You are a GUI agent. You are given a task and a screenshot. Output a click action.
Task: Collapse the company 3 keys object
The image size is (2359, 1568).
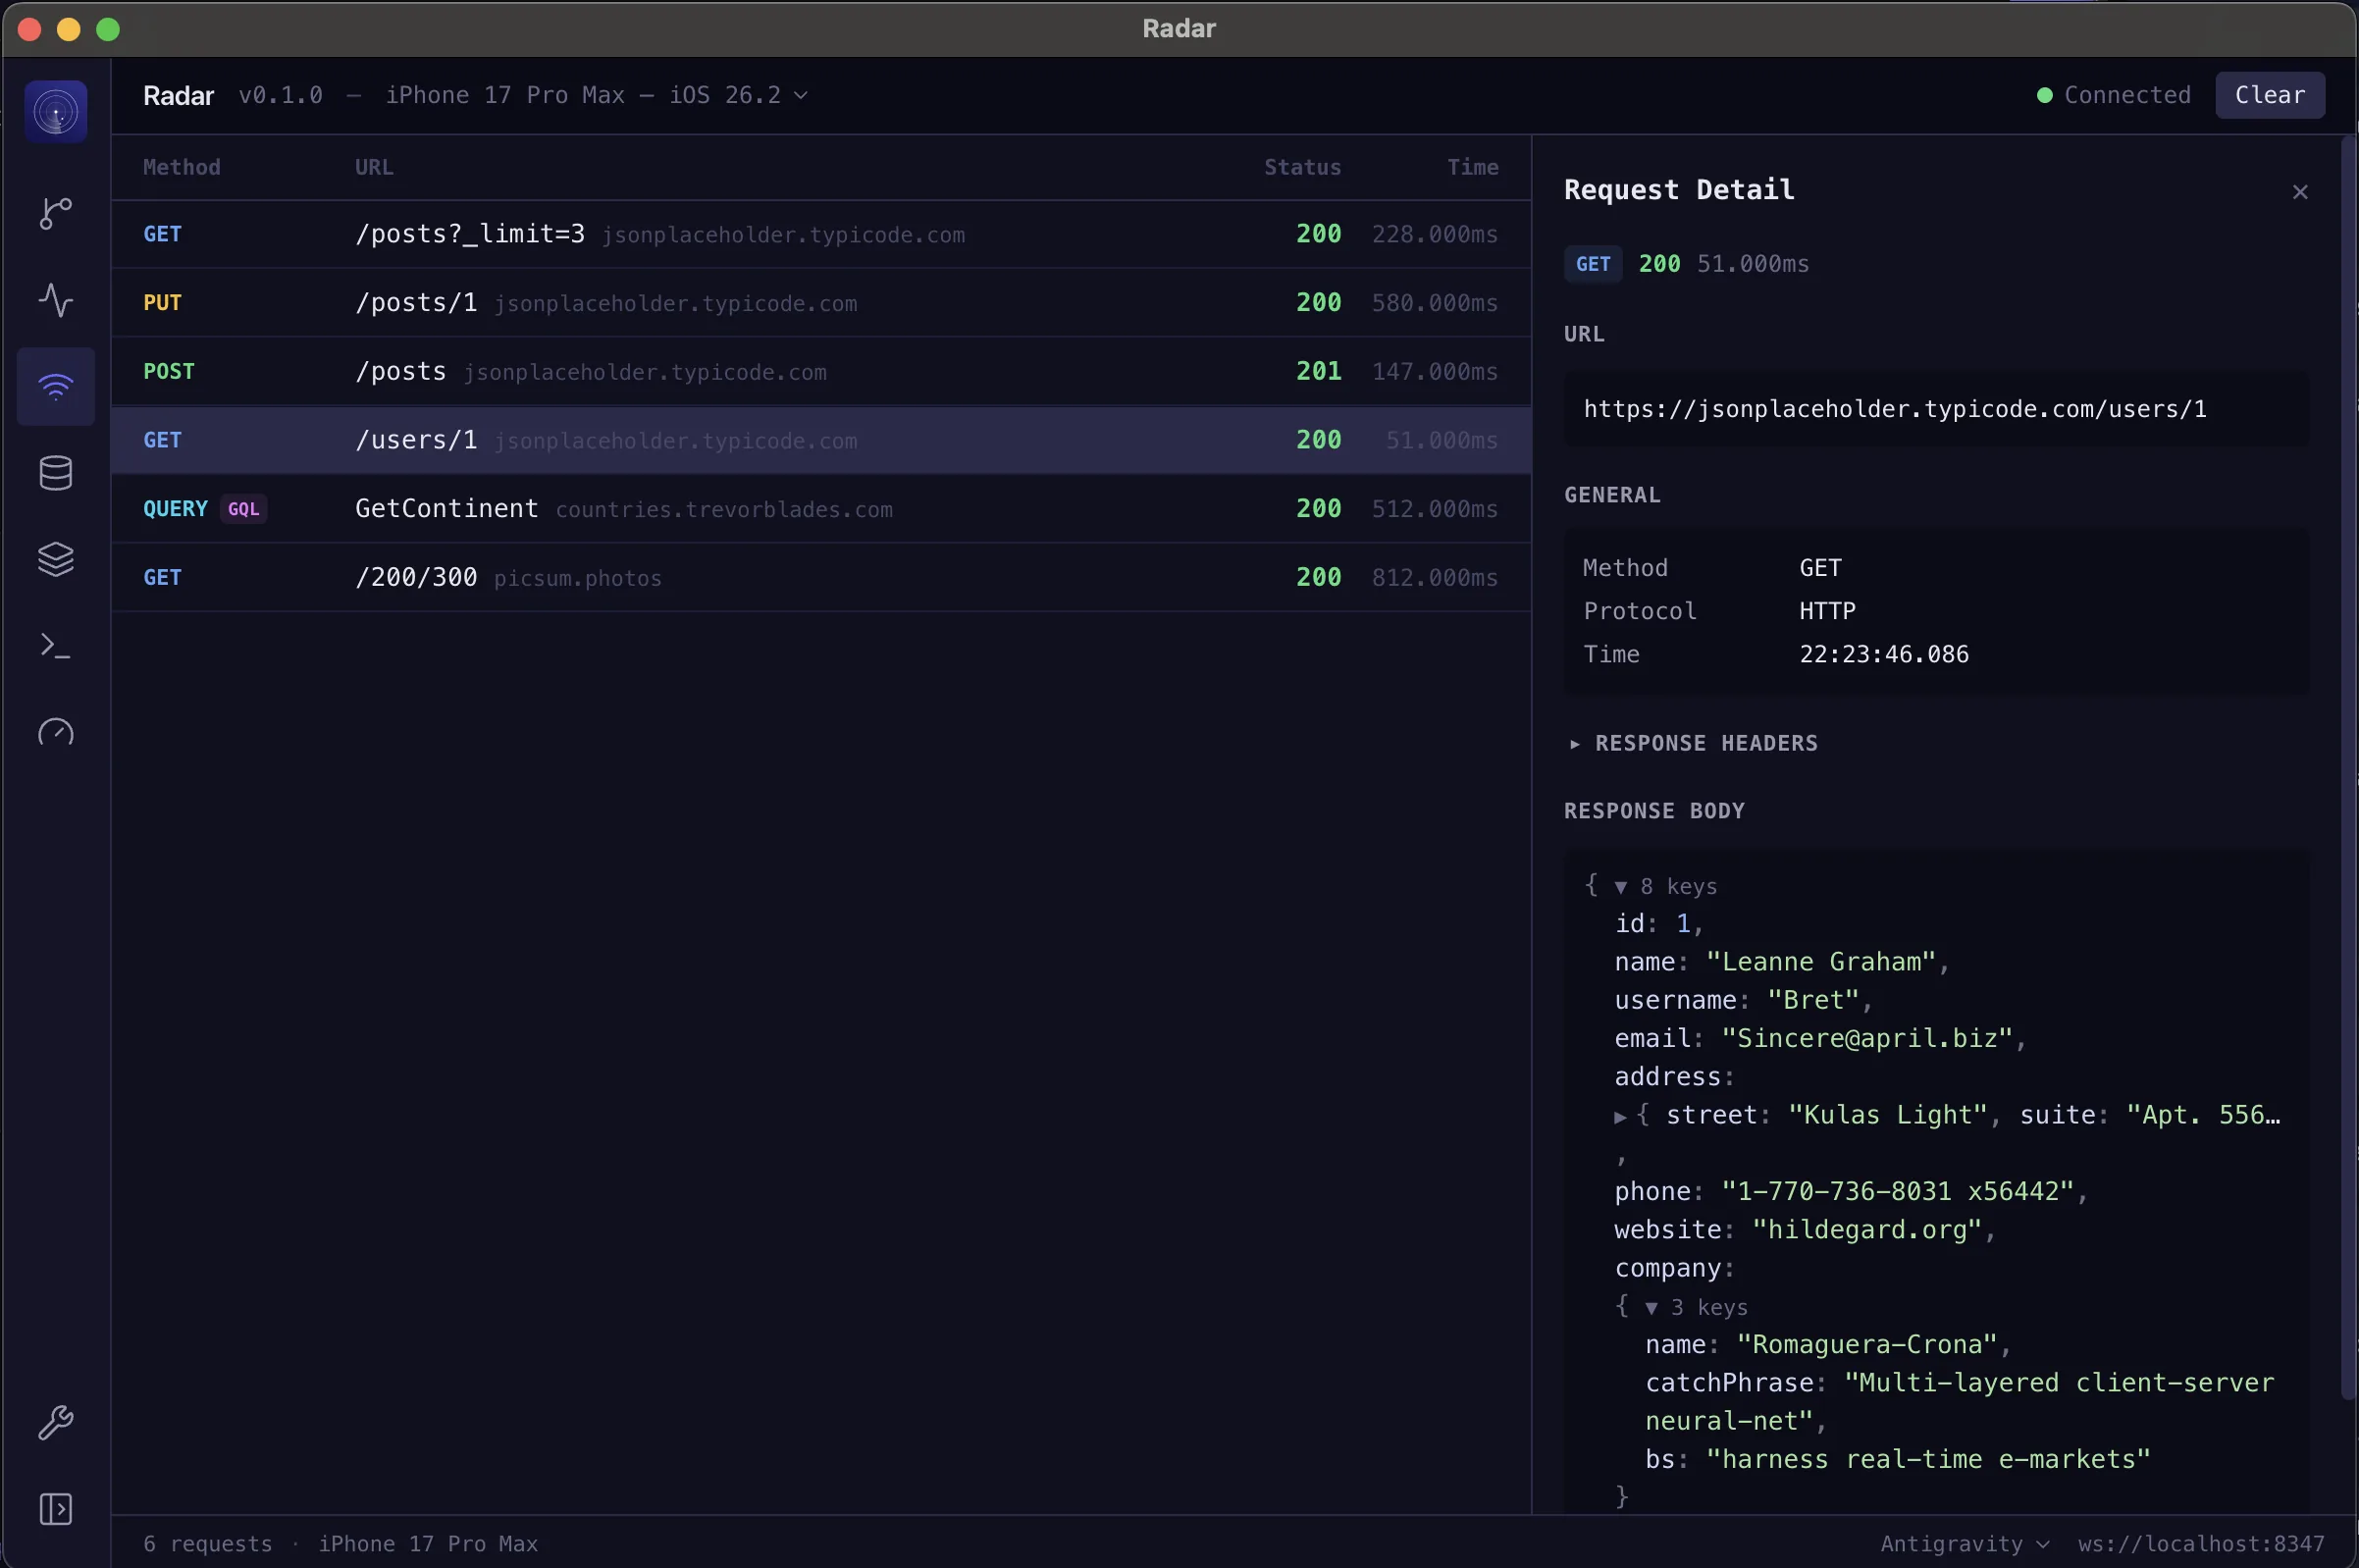(1651, 1308)
